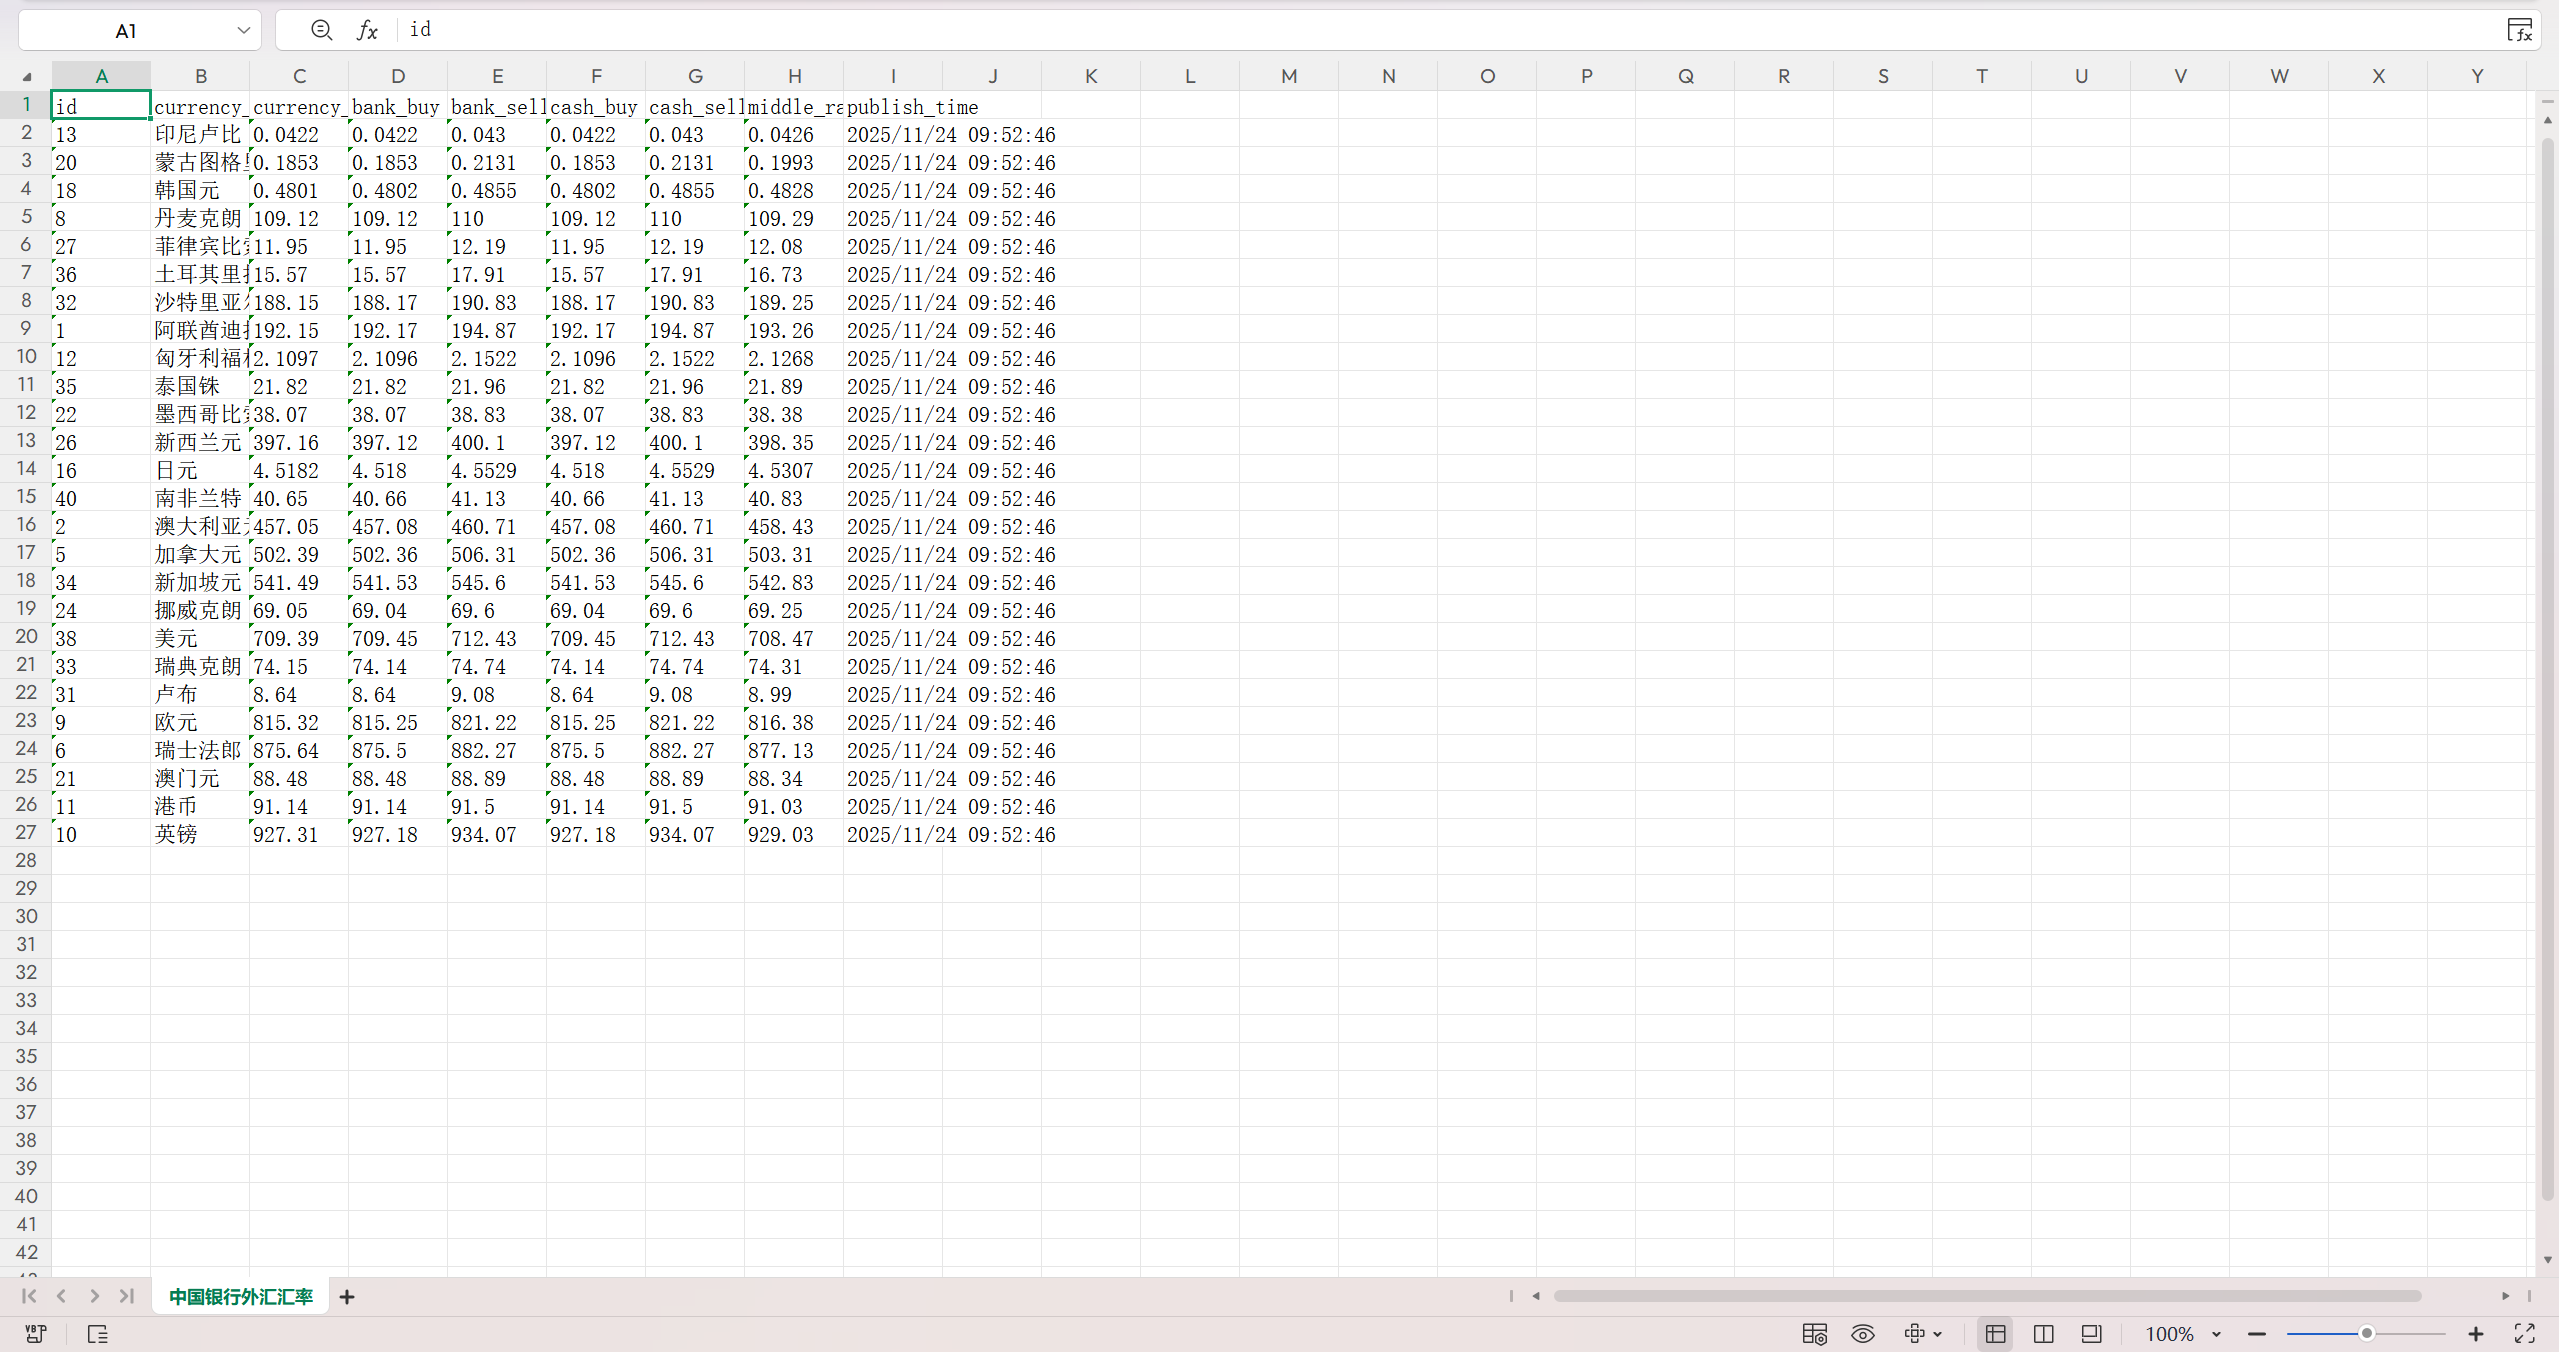Expand the reading mode crosshair dropdown
The height and width of the screenshot is (1352, 2559).
click(x=1938, y=1334)
